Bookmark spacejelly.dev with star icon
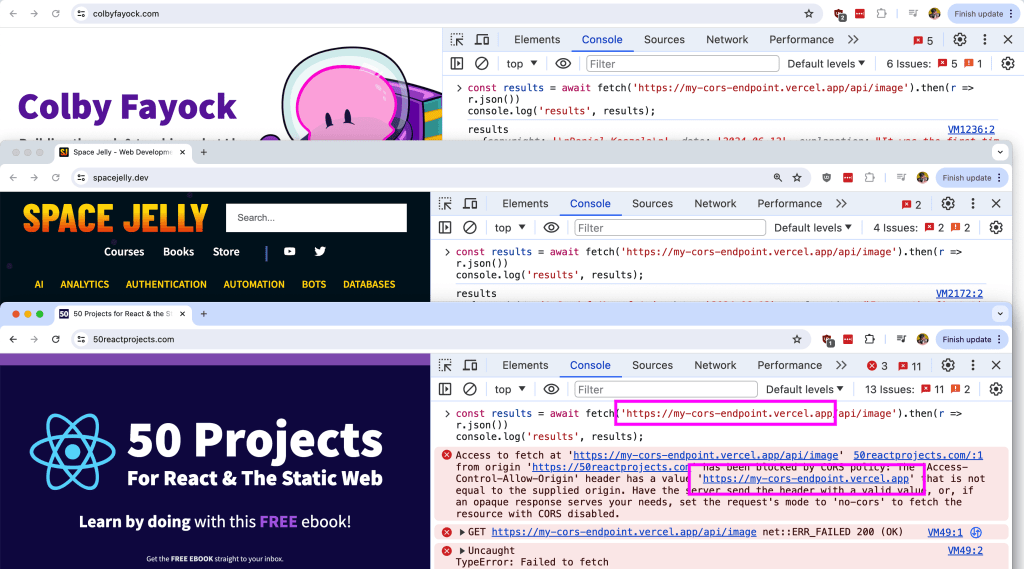The height and width of the screenshot is (569, 1024). 797,178
